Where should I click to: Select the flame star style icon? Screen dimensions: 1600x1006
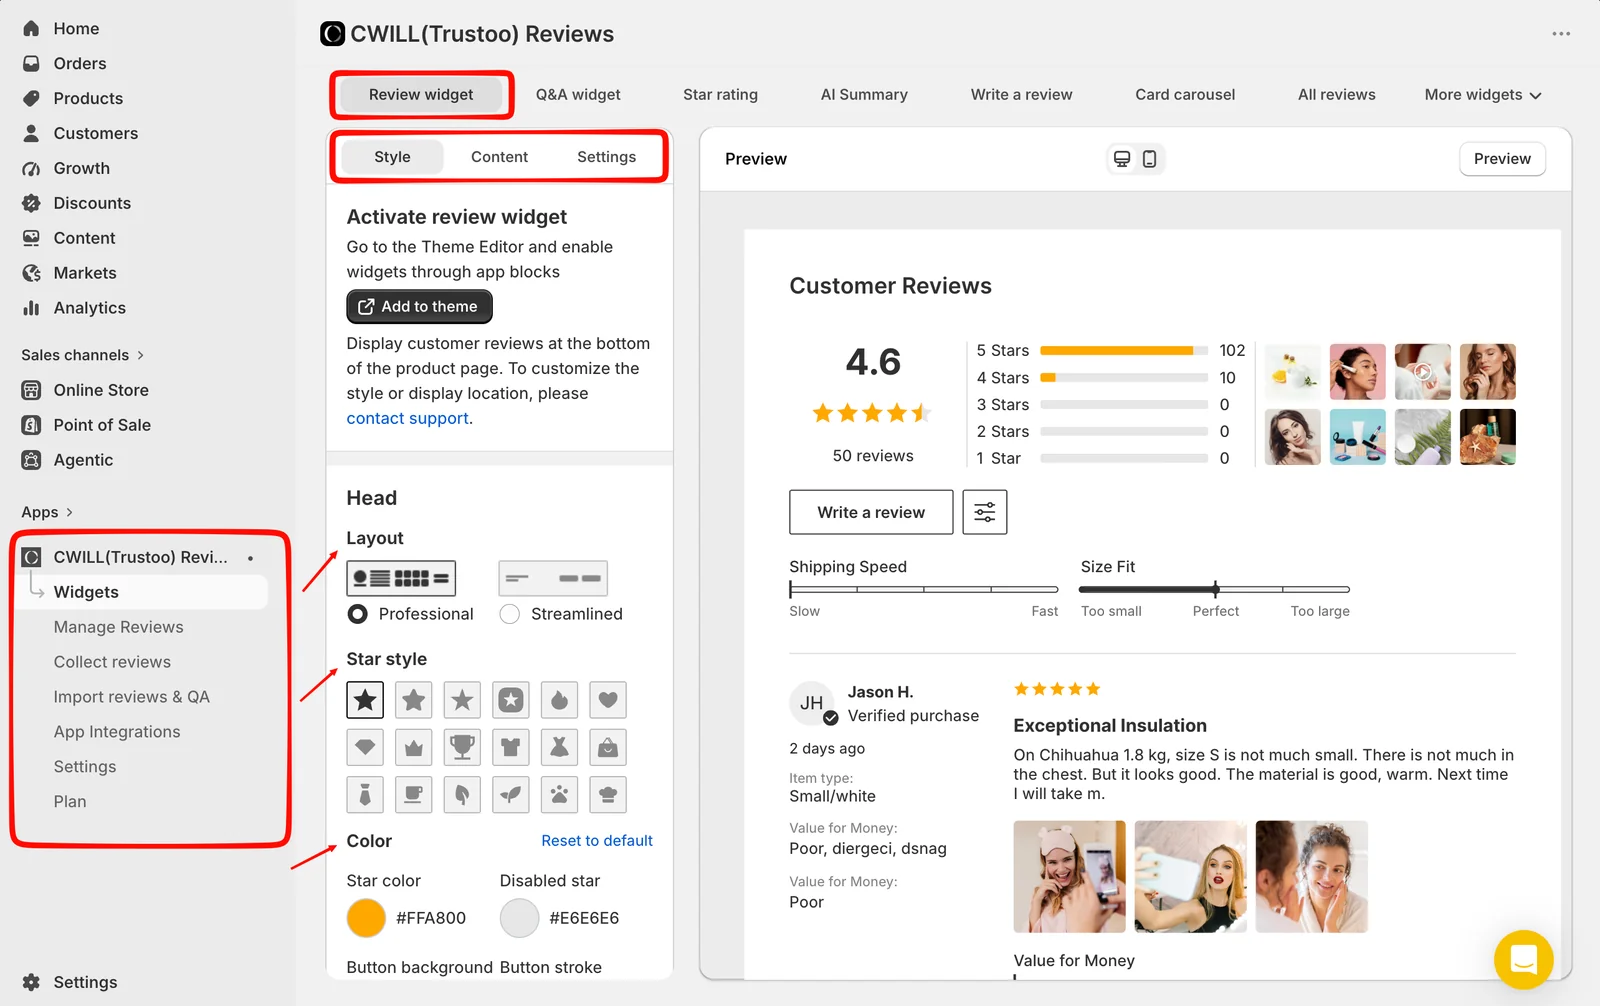559,700
